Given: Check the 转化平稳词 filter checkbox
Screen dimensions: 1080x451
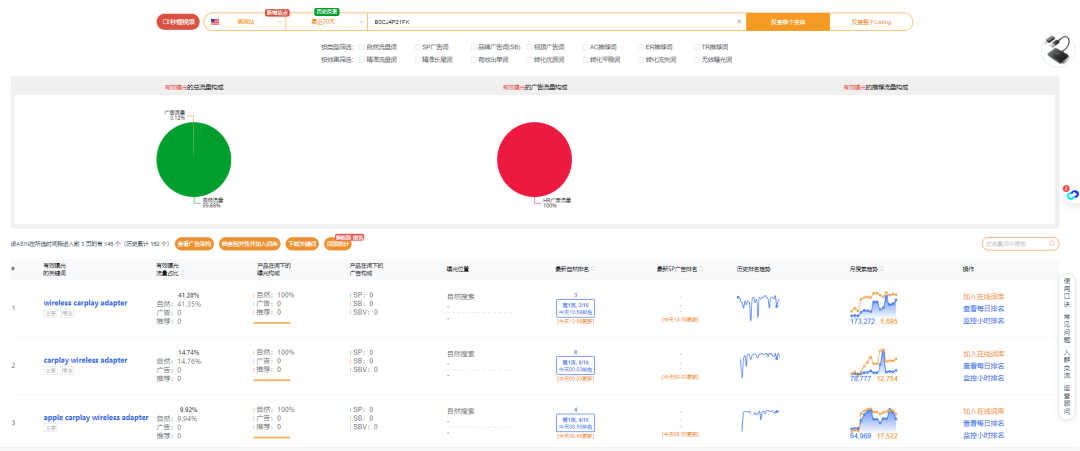Looking at the screenshot, I should [x=585, y=60].
